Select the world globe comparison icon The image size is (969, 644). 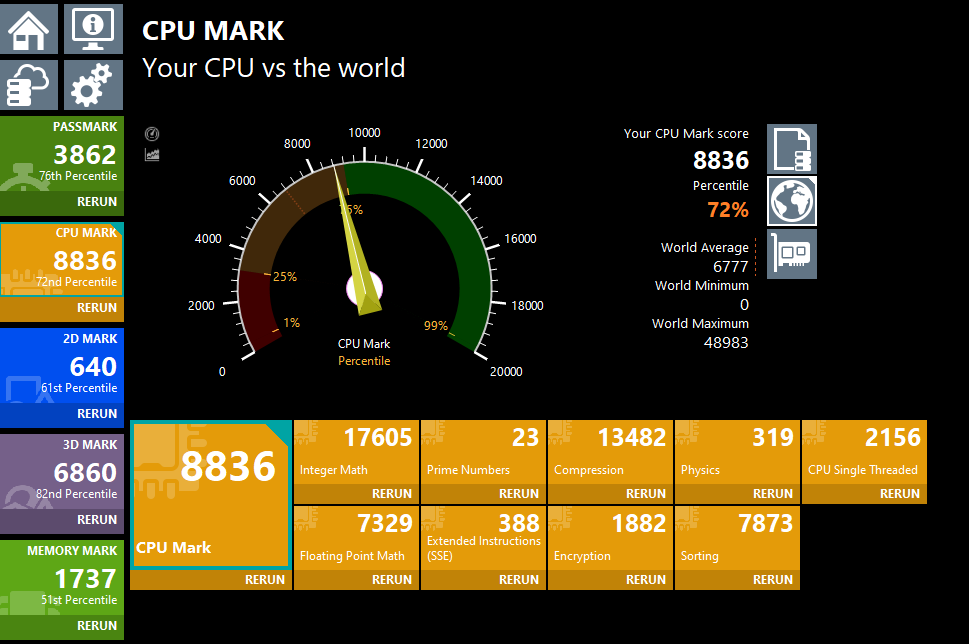tap(791, 201)
